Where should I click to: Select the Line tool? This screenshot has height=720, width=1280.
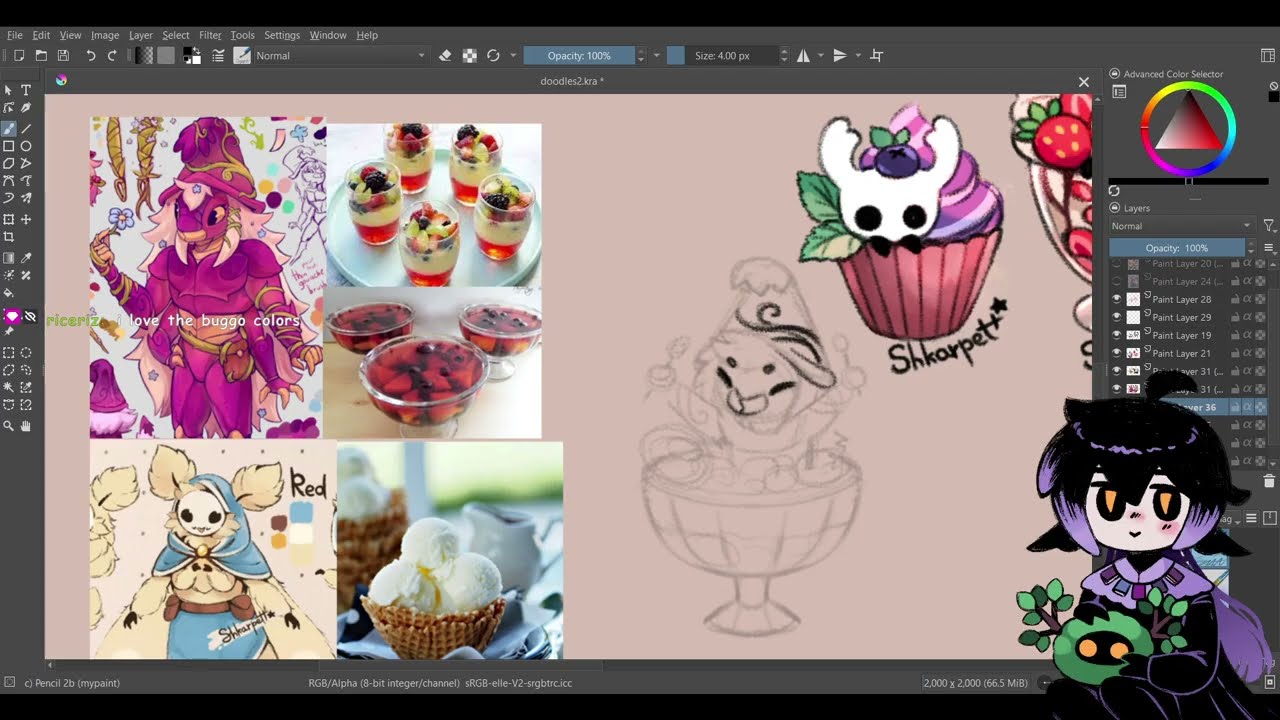(26, 128)
